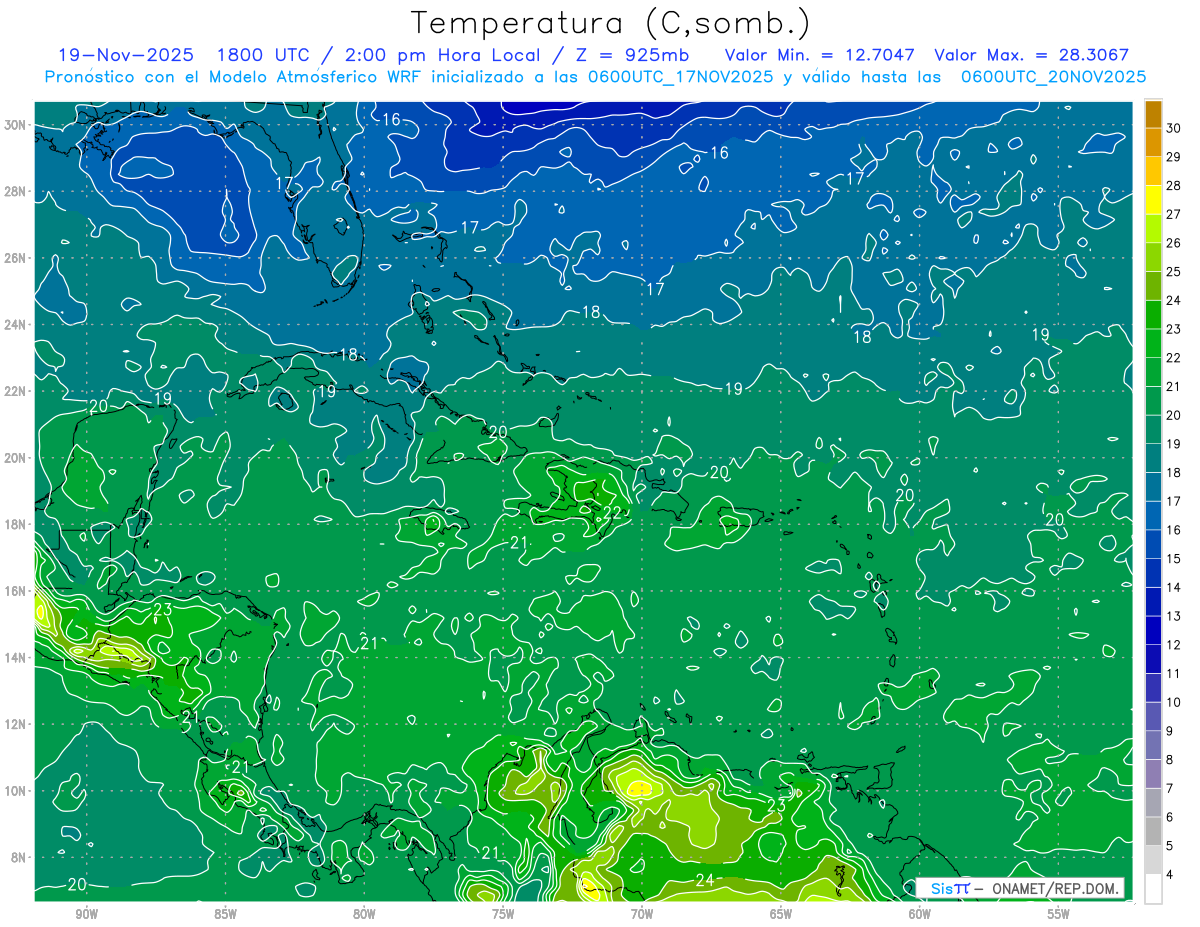Click the "75W" longitude axis label
The width and height of the screenshot is (1200, 927).
503,914
